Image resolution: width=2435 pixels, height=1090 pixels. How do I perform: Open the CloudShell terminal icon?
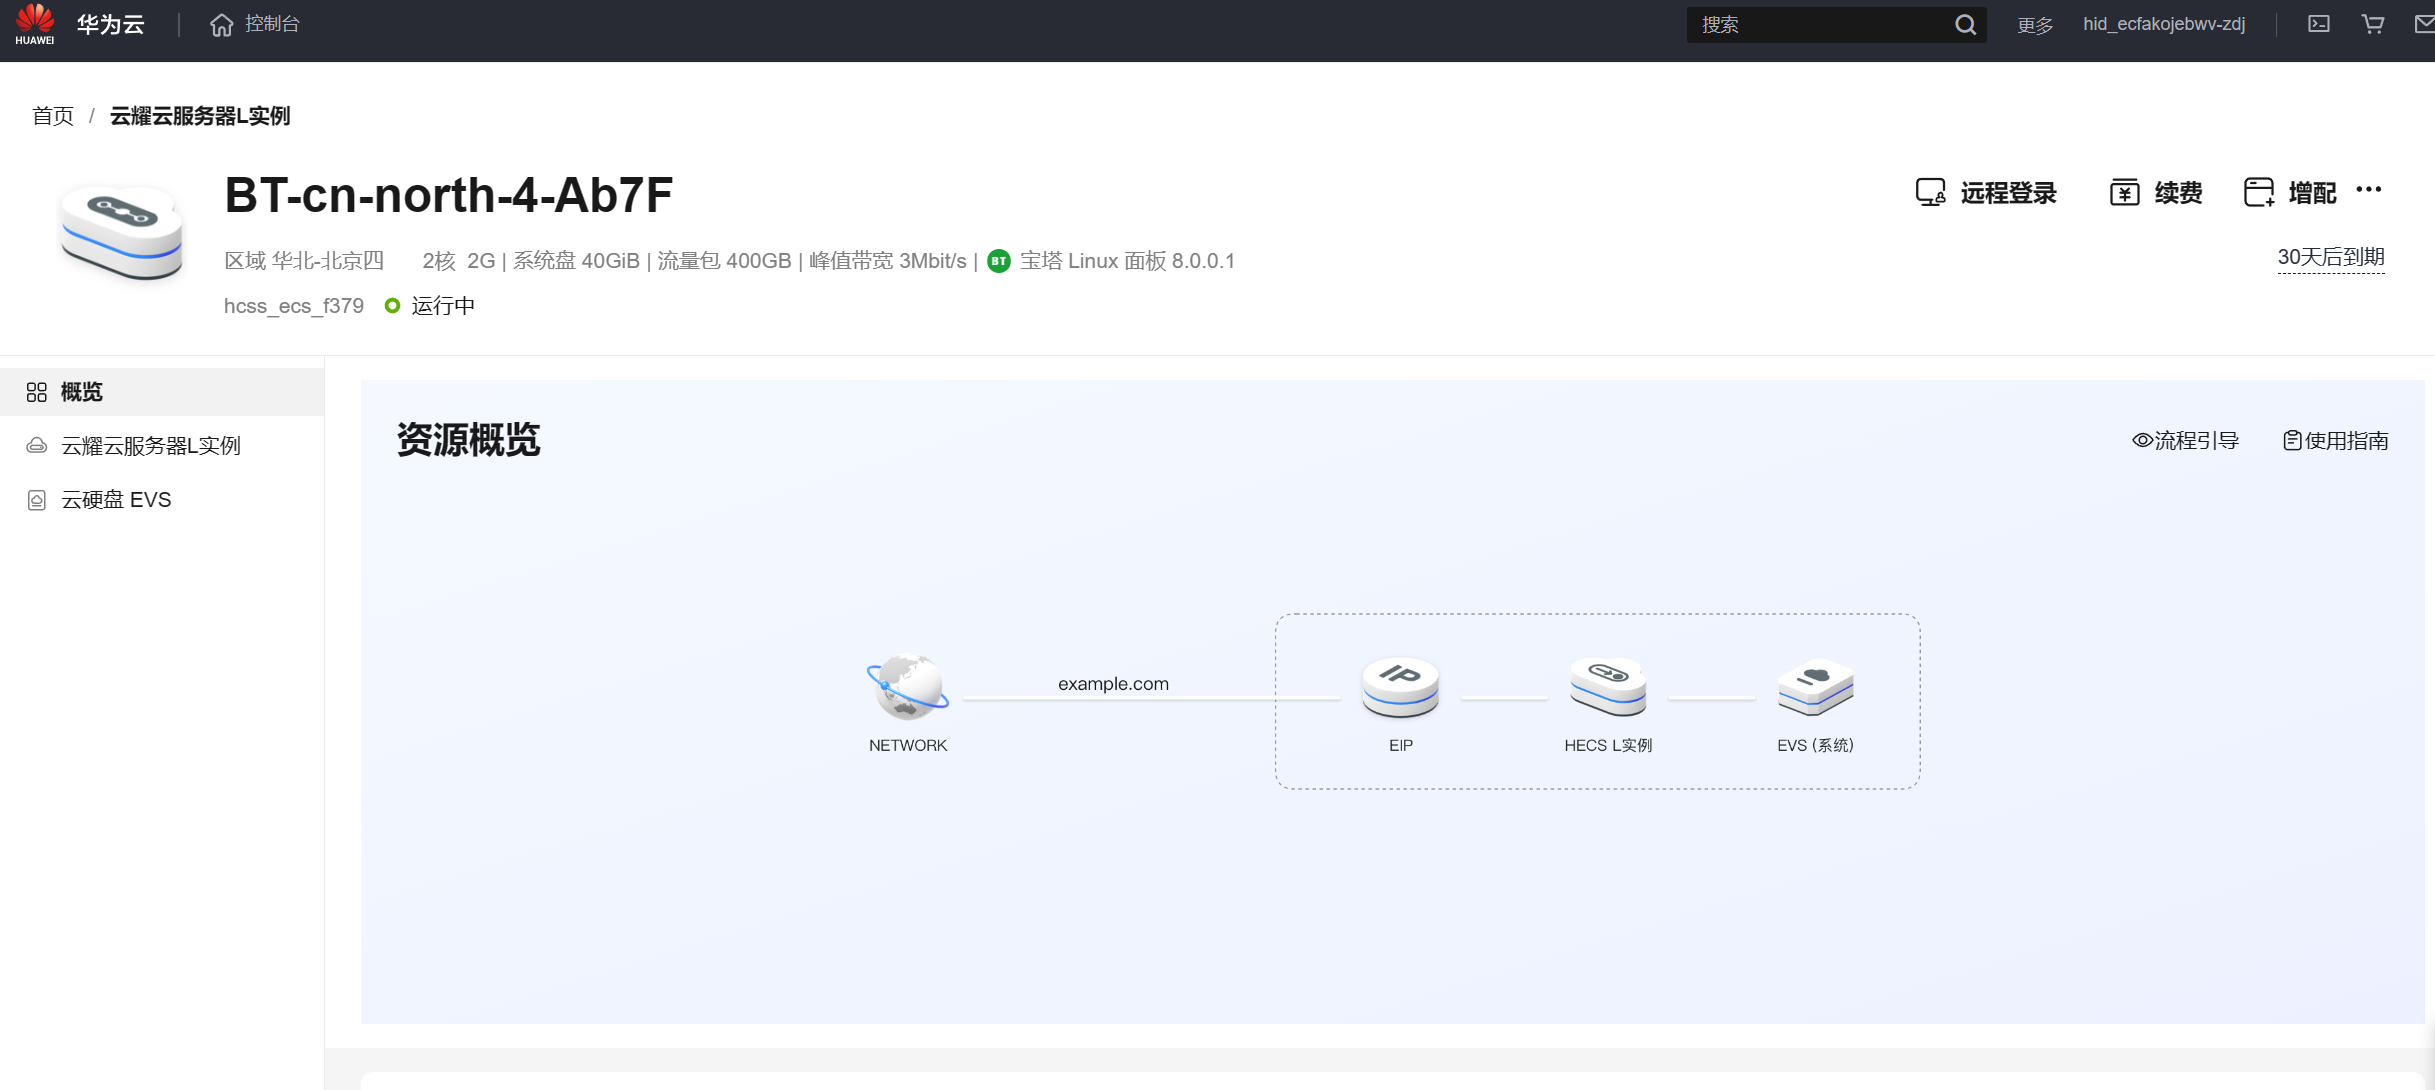pos(2319,24)
